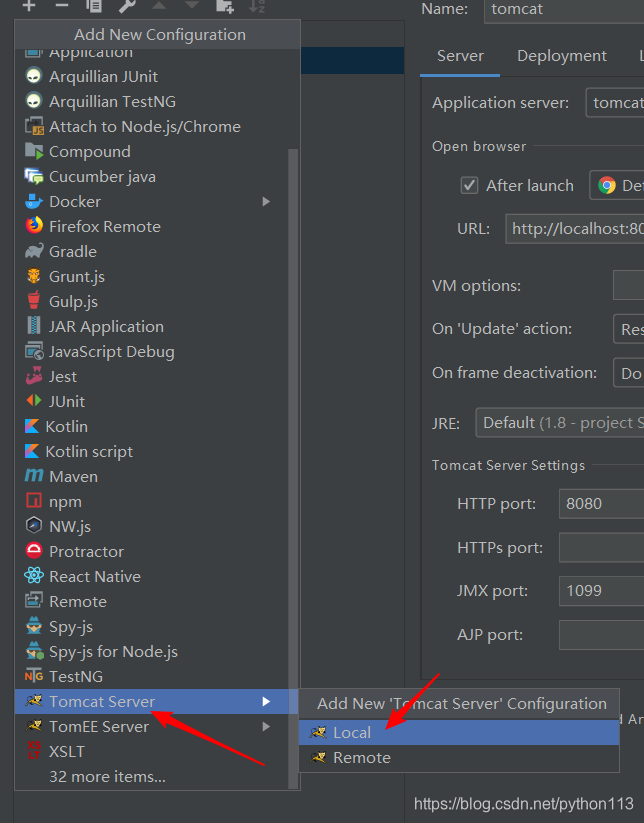Show 32 more items in list
Screen dimensions: 644x823
(108, 776)
